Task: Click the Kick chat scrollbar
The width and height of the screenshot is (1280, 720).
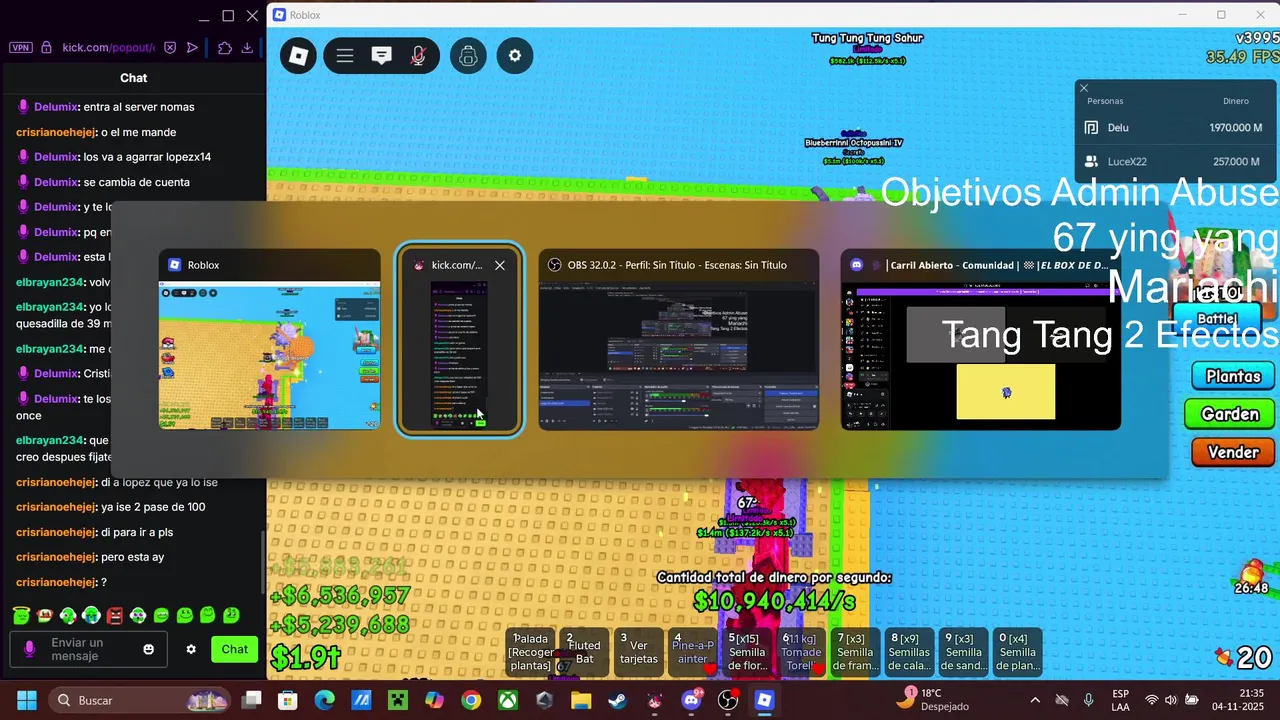Action: pos(264,560)
